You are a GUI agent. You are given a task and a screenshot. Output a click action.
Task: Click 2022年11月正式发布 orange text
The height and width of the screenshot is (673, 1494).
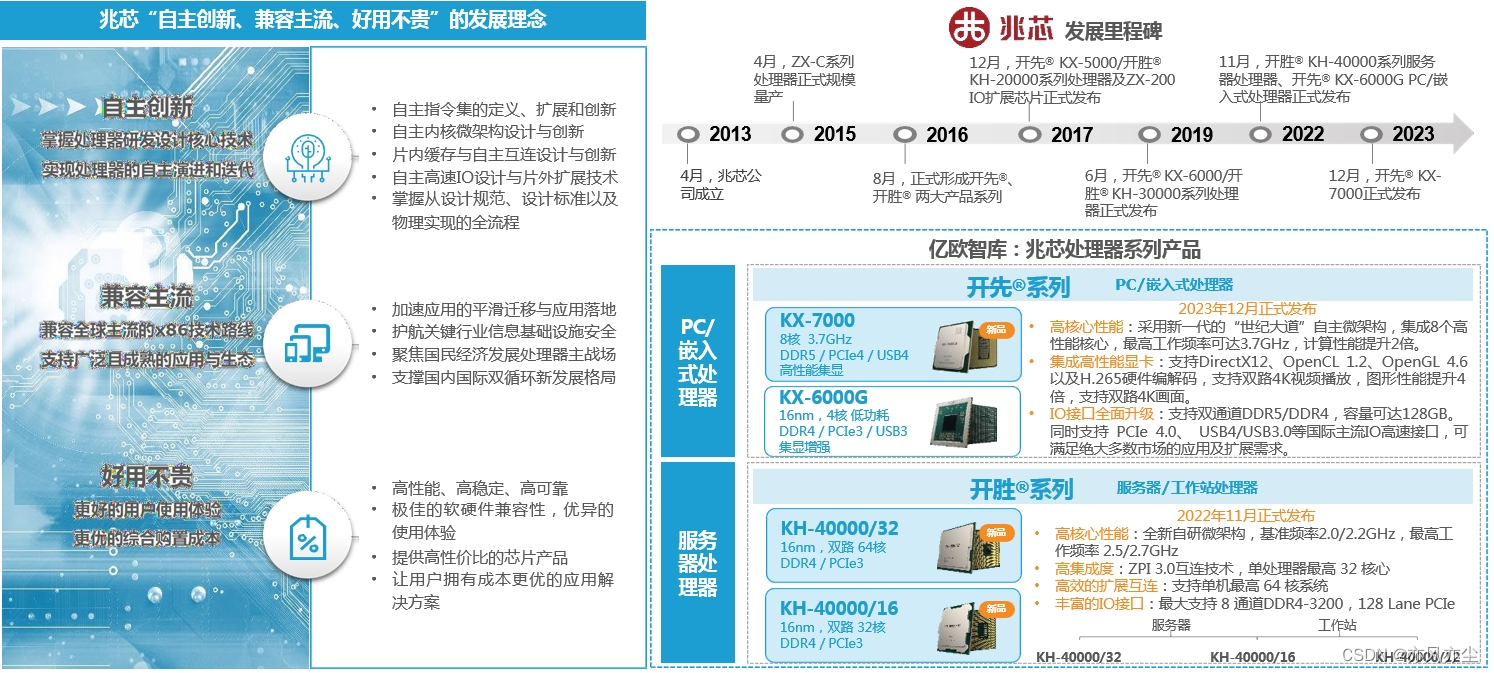[x=1247, y=515]
